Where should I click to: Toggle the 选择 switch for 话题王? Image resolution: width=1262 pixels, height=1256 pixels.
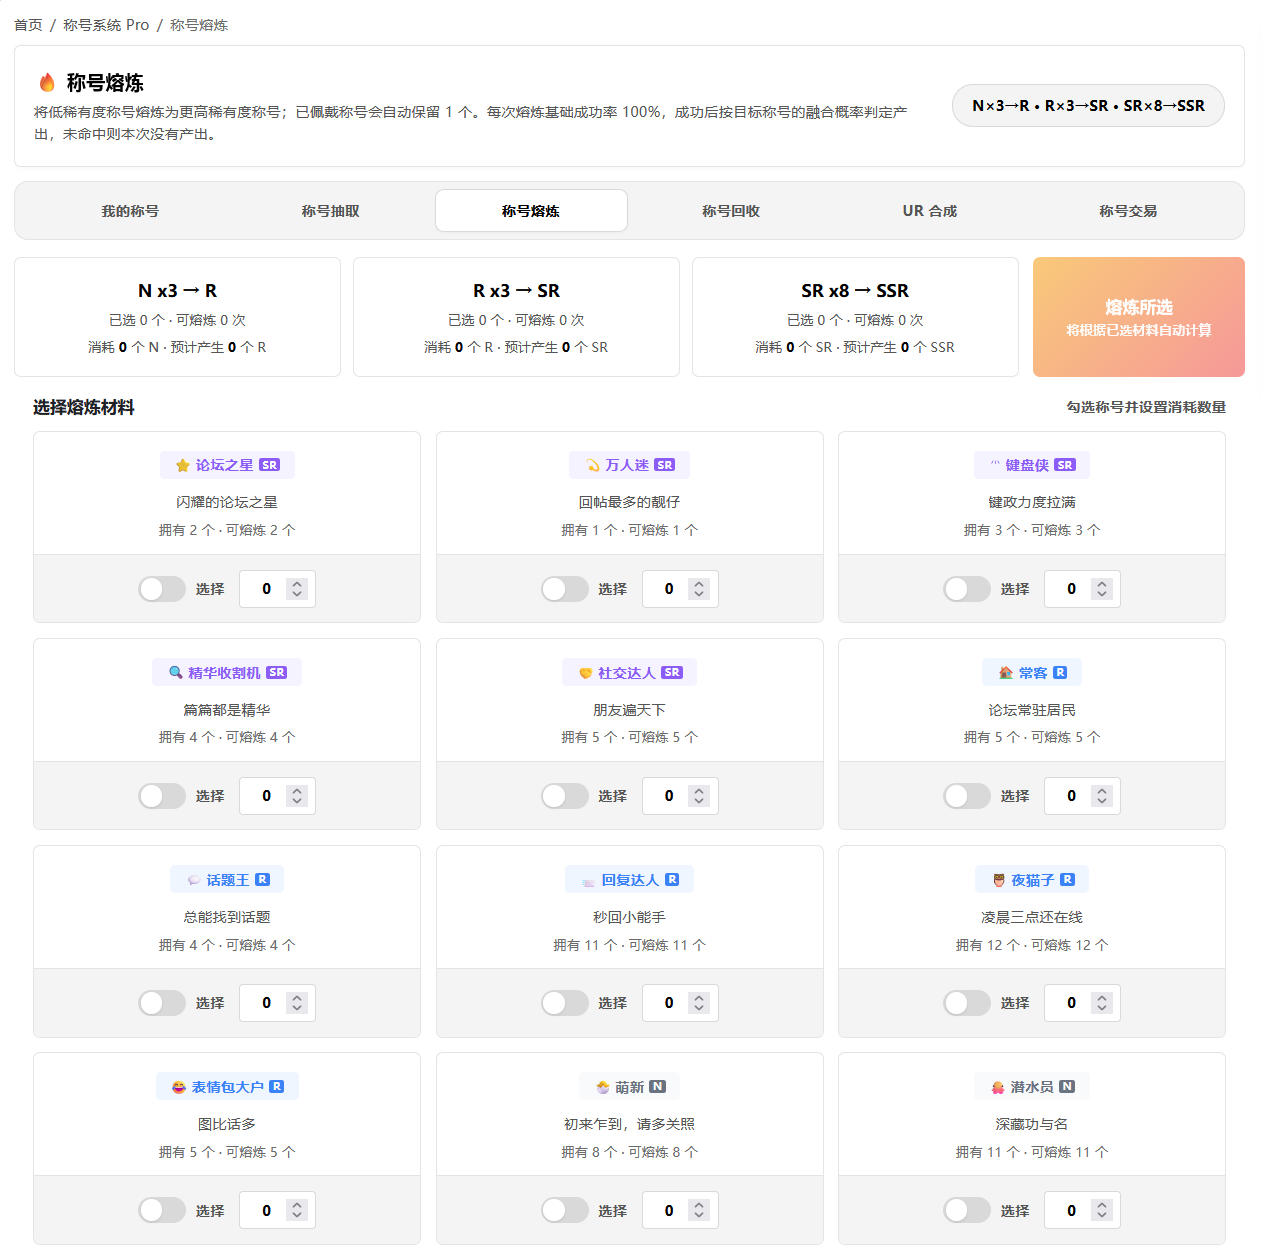click(x=162, y=1003)
